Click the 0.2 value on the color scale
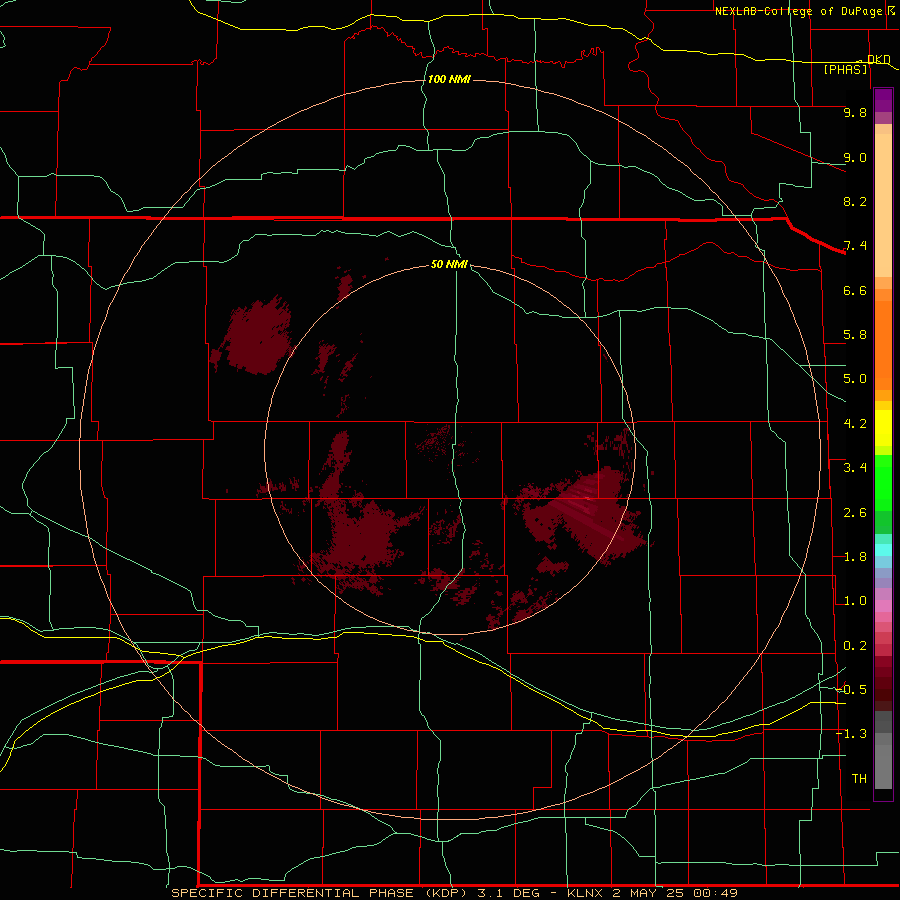This screenshot has width=900, height=900. [855, 646]
